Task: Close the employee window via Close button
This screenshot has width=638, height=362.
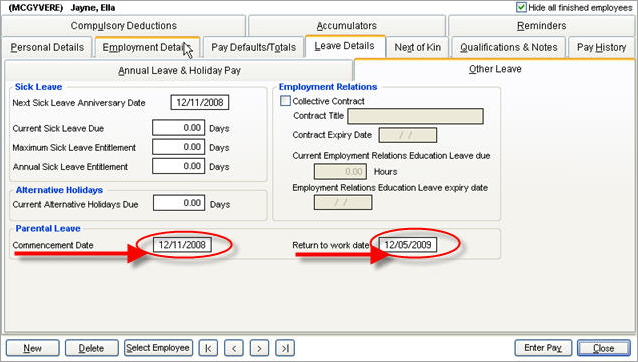Action: [x=604, y=348]
